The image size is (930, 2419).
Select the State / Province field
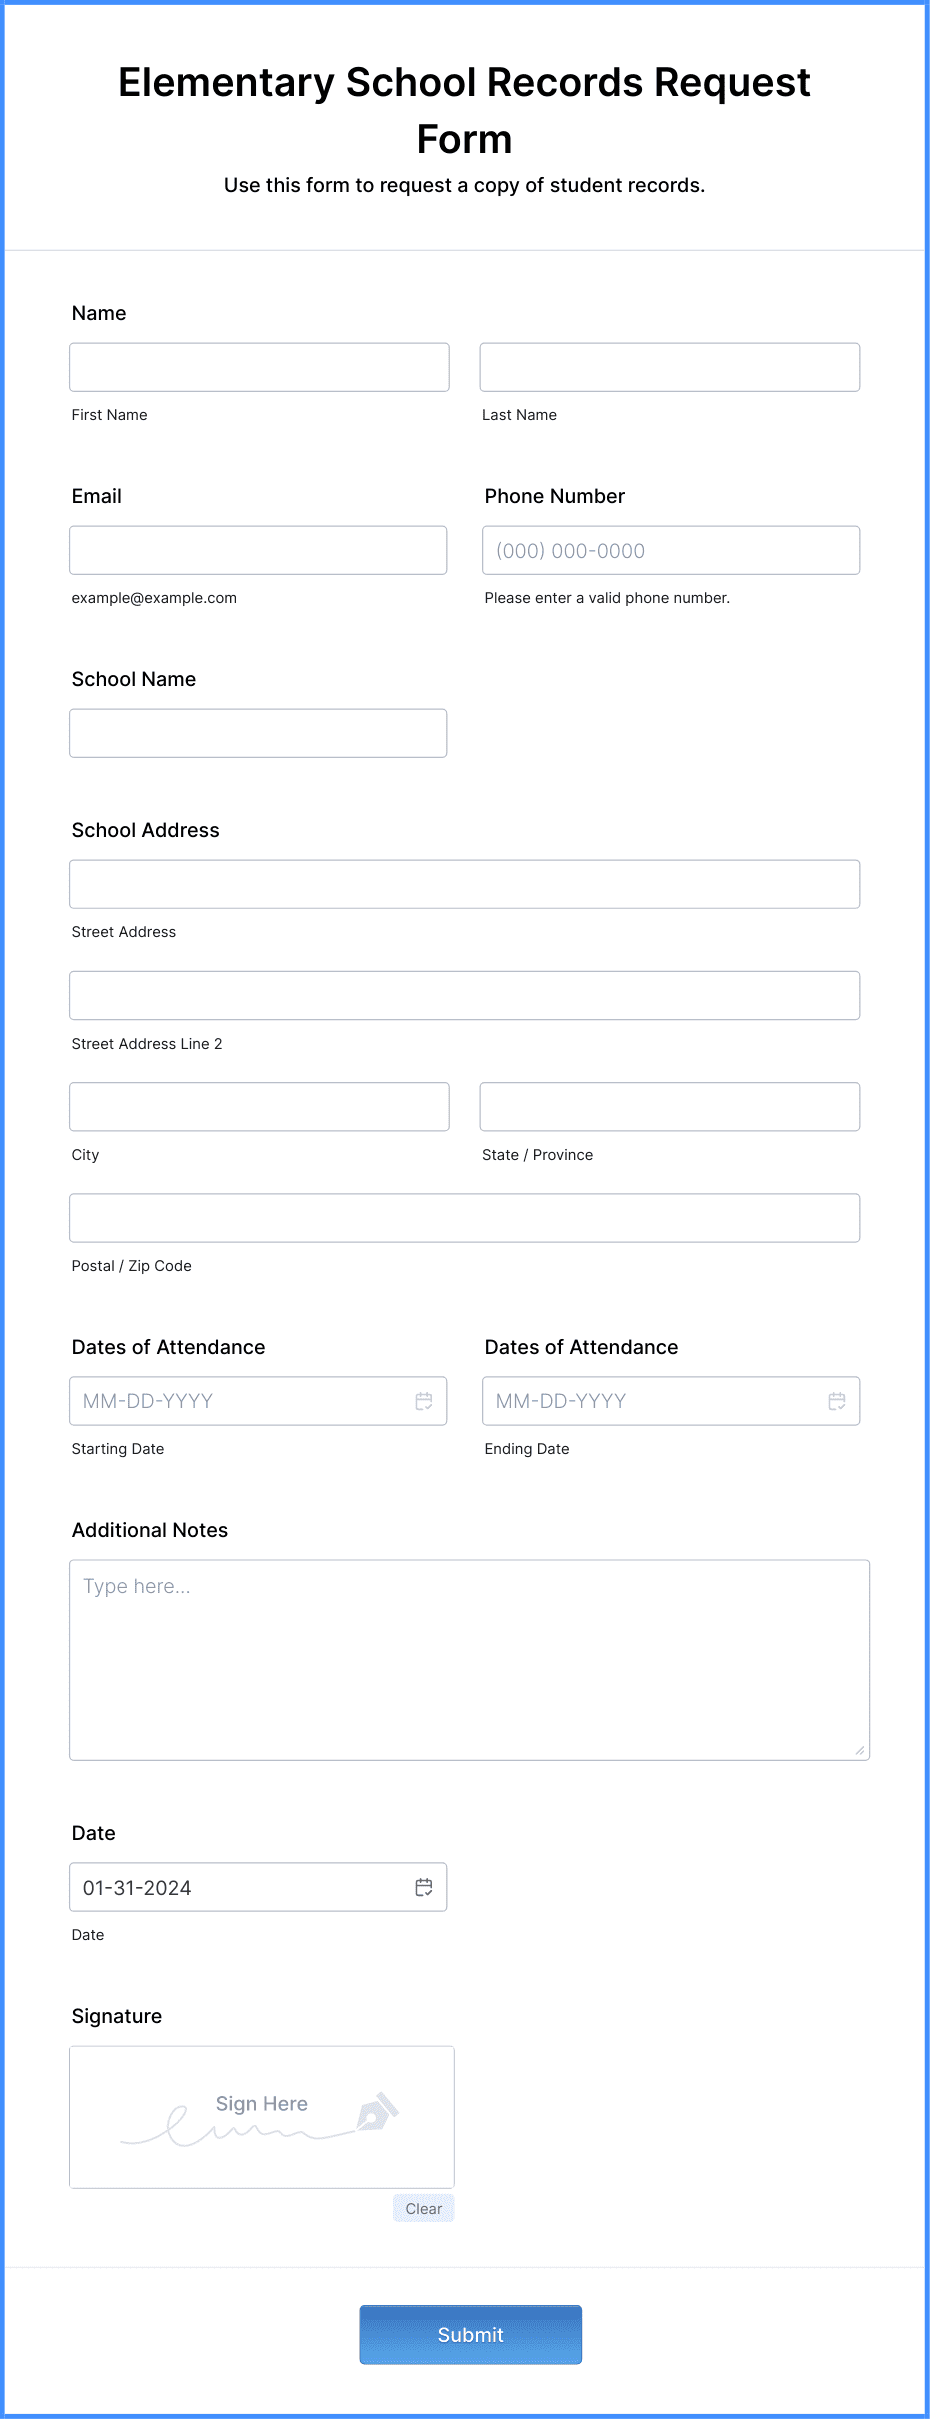point(669,1106)
